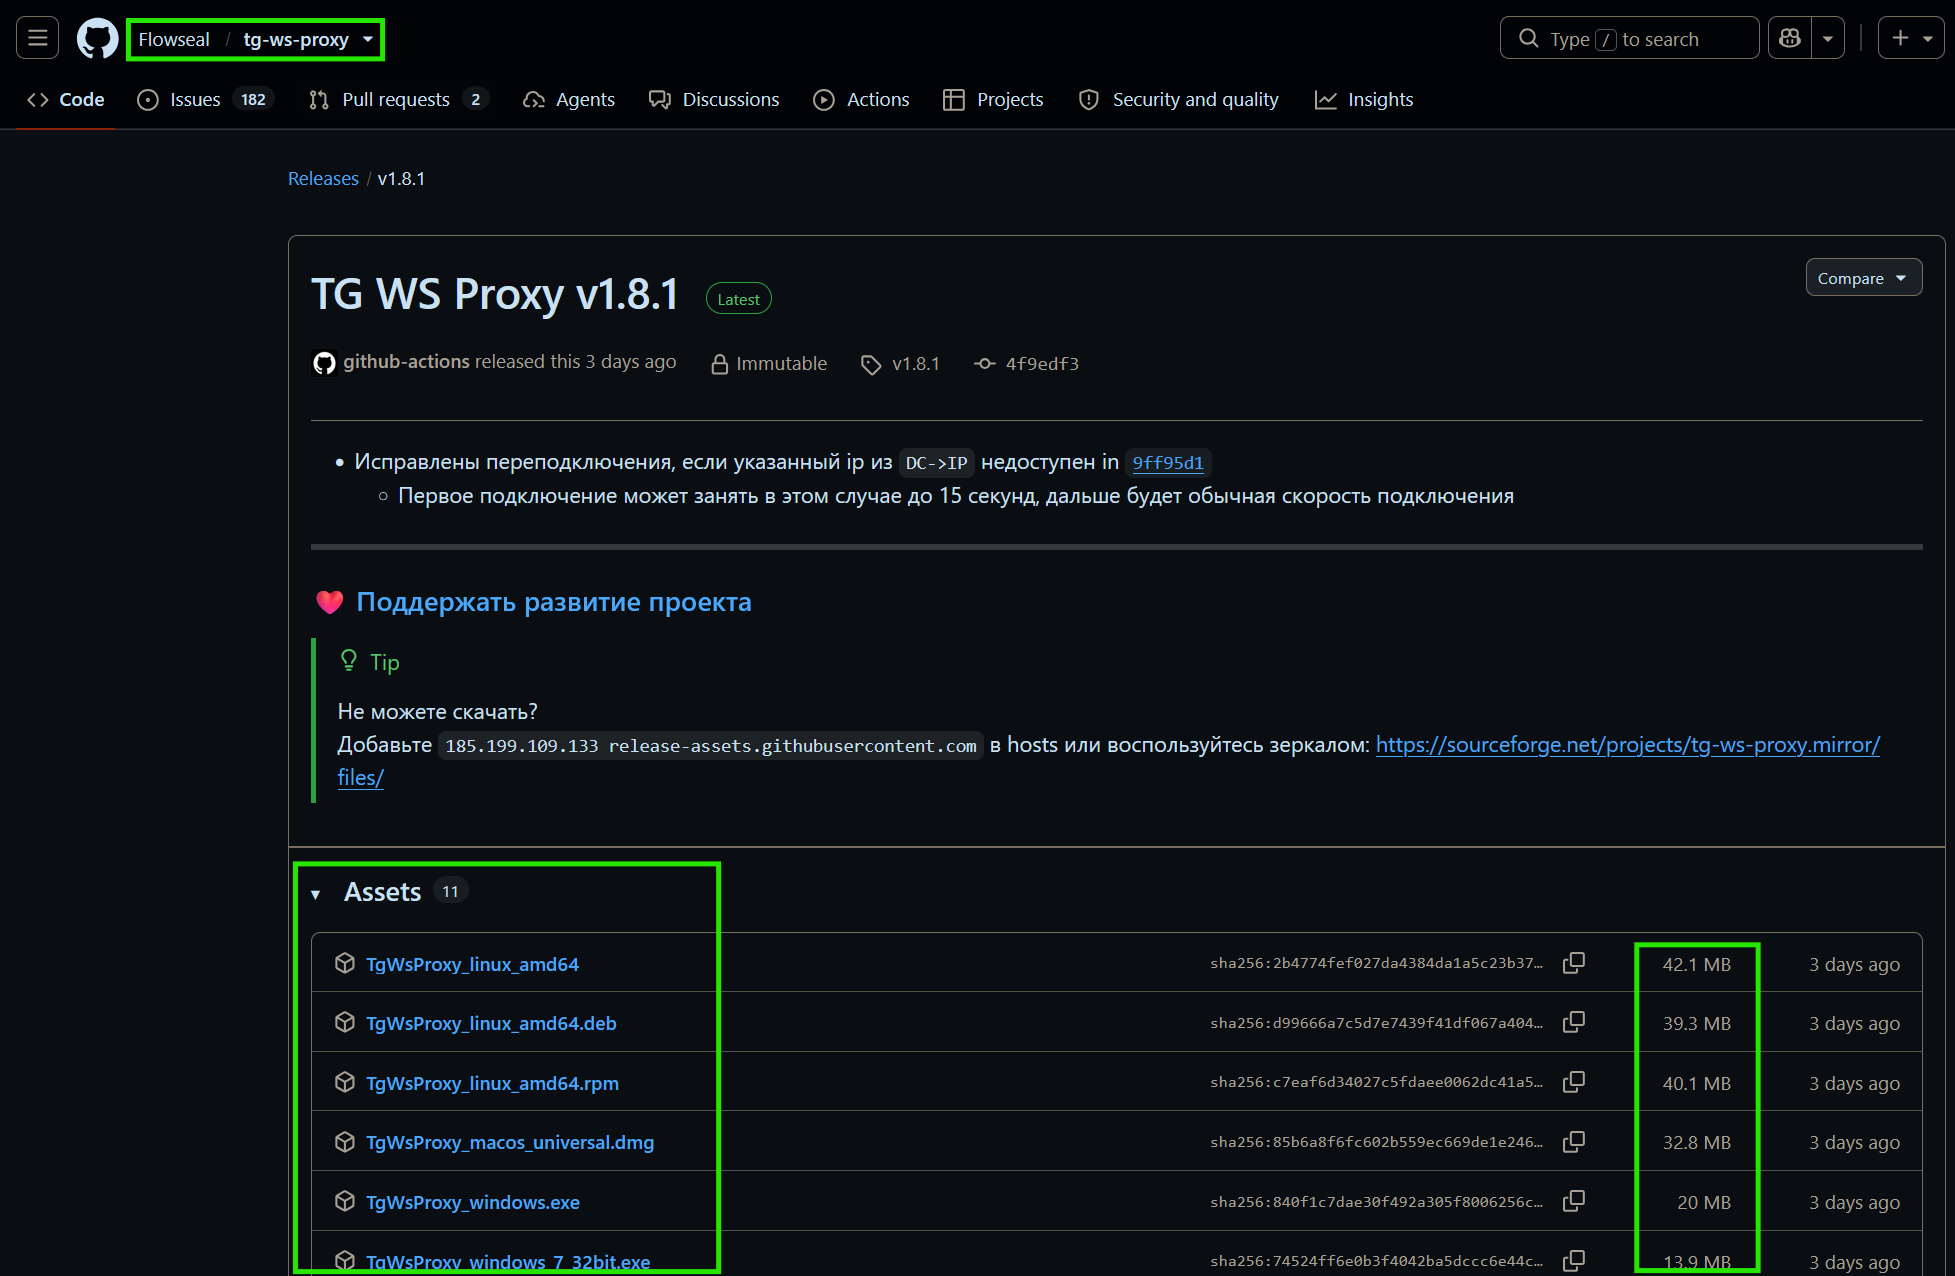Screen dimensions: 1955x1276
Task: Open commit link 9ff95d1
Action: pos(1168,463)
